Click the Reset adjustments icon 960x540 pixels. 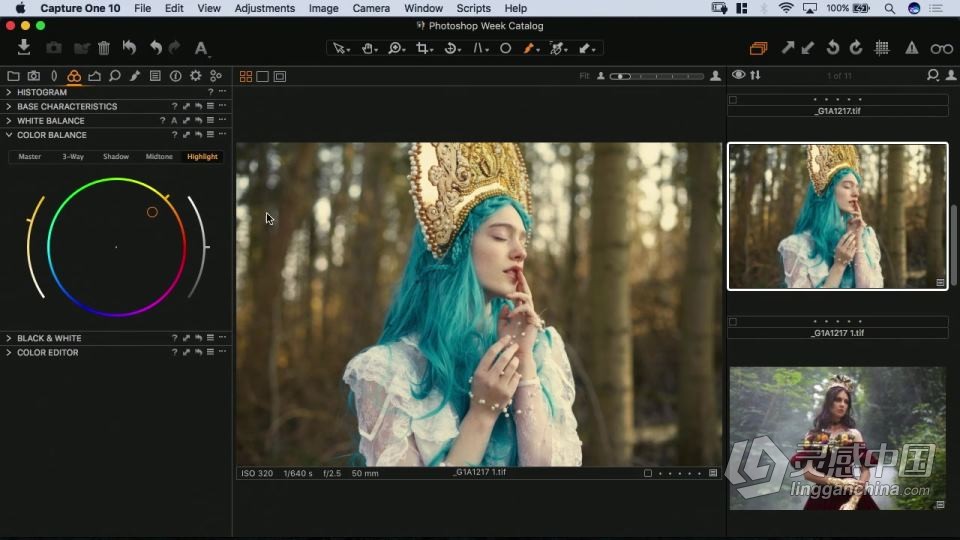[x=129, y=48]
